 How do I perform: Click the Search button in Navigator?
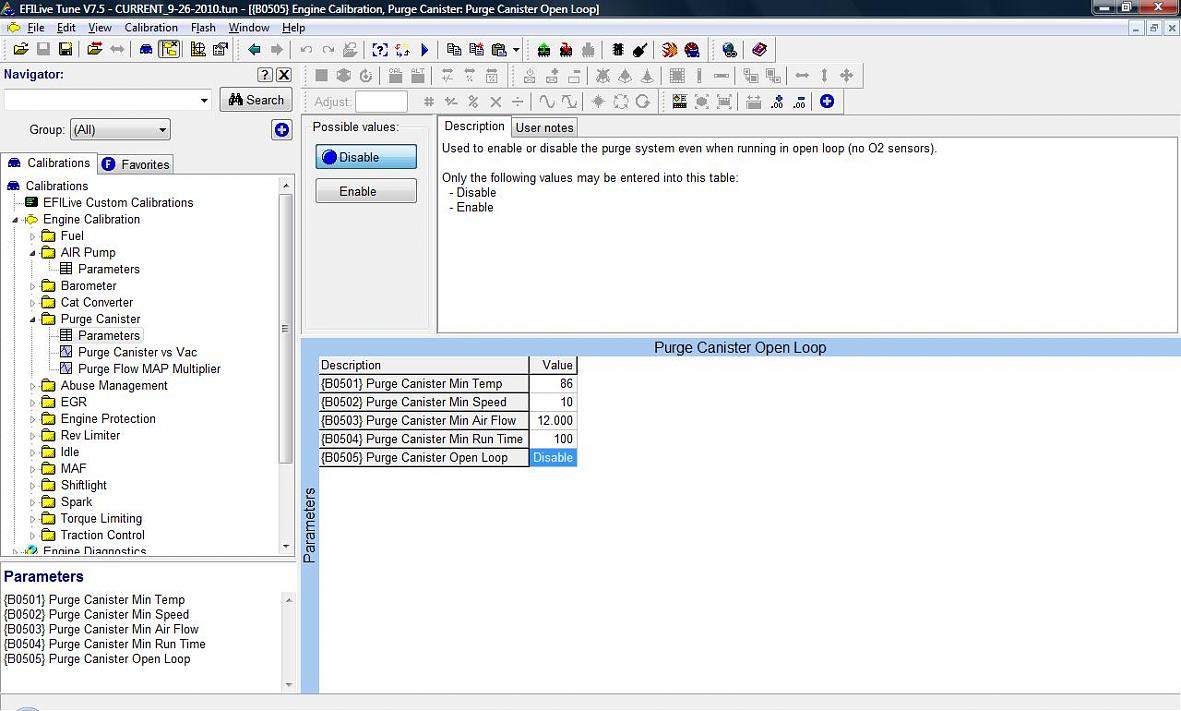click(256, 100)
